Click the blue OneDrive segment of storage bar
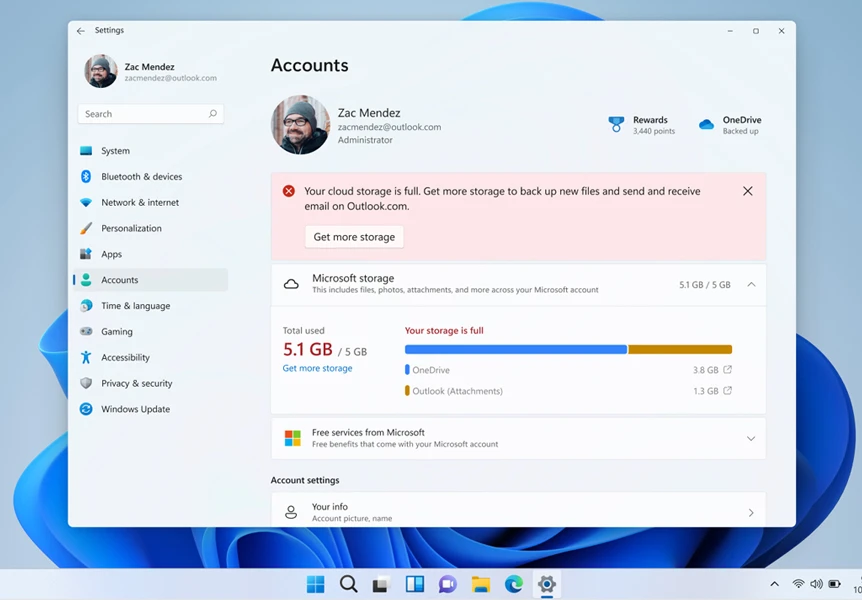Image resolution: width=862 pixels, height=600 pixels. (516, 349)
